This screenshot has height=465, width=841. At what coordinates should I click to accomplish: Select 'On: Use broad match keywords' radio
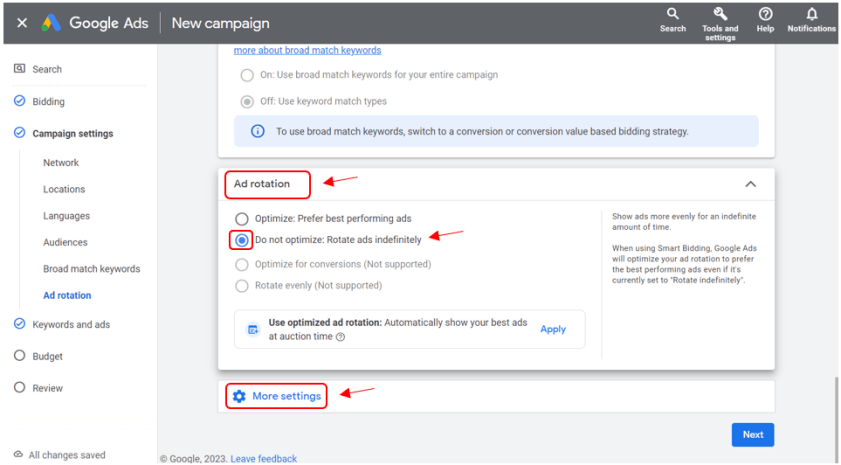click(x=247, y=75)
